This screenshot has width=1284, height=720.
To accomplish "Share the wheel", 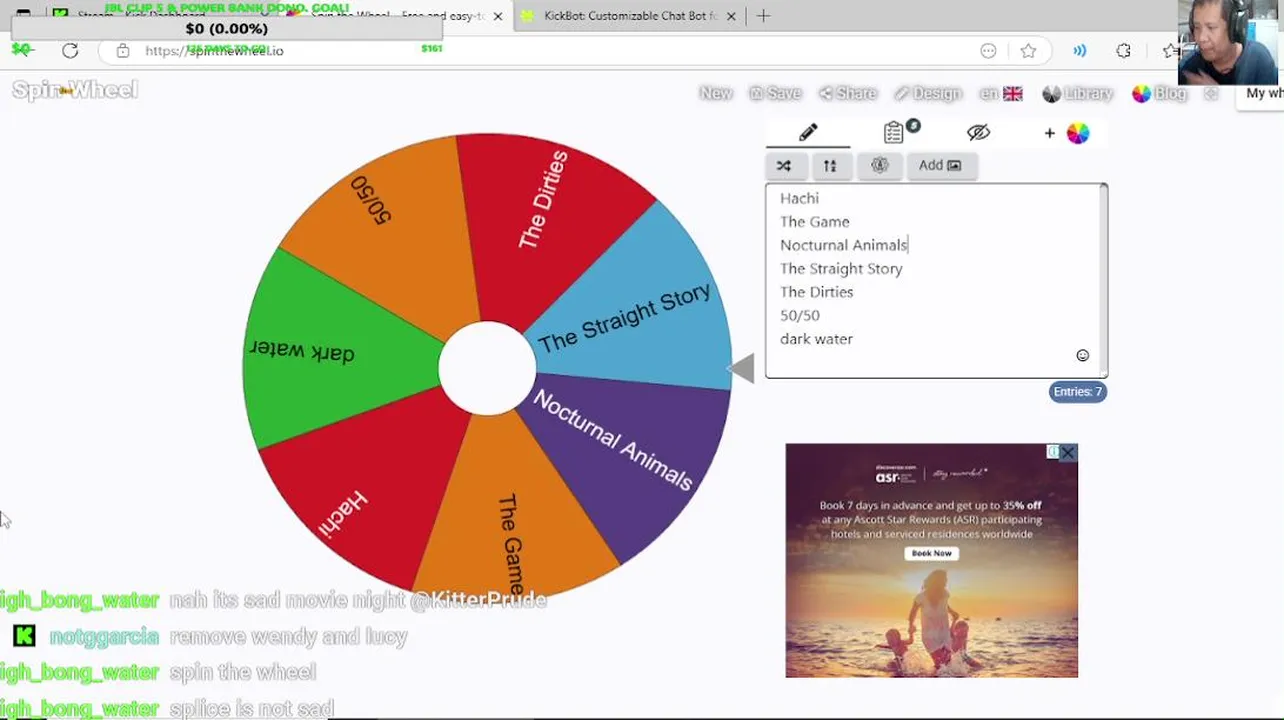I will 847,93.
